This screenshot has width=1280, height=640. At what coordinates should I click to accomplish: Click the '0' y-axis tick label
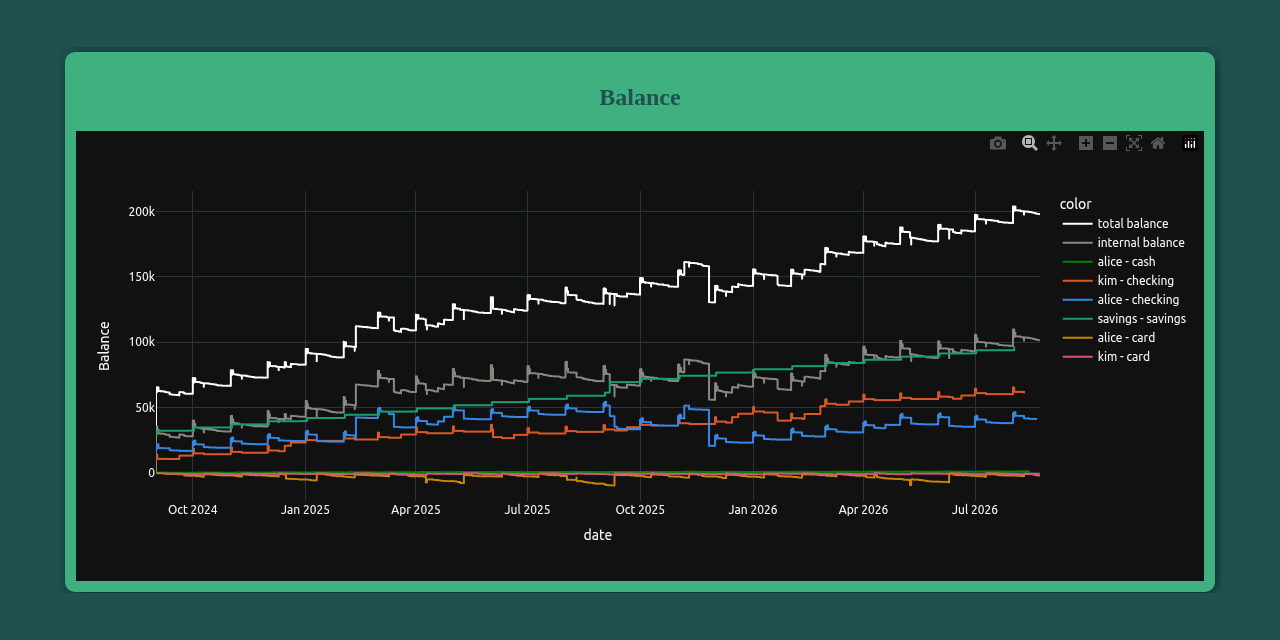pyautogui.click(x=152, y=473)
